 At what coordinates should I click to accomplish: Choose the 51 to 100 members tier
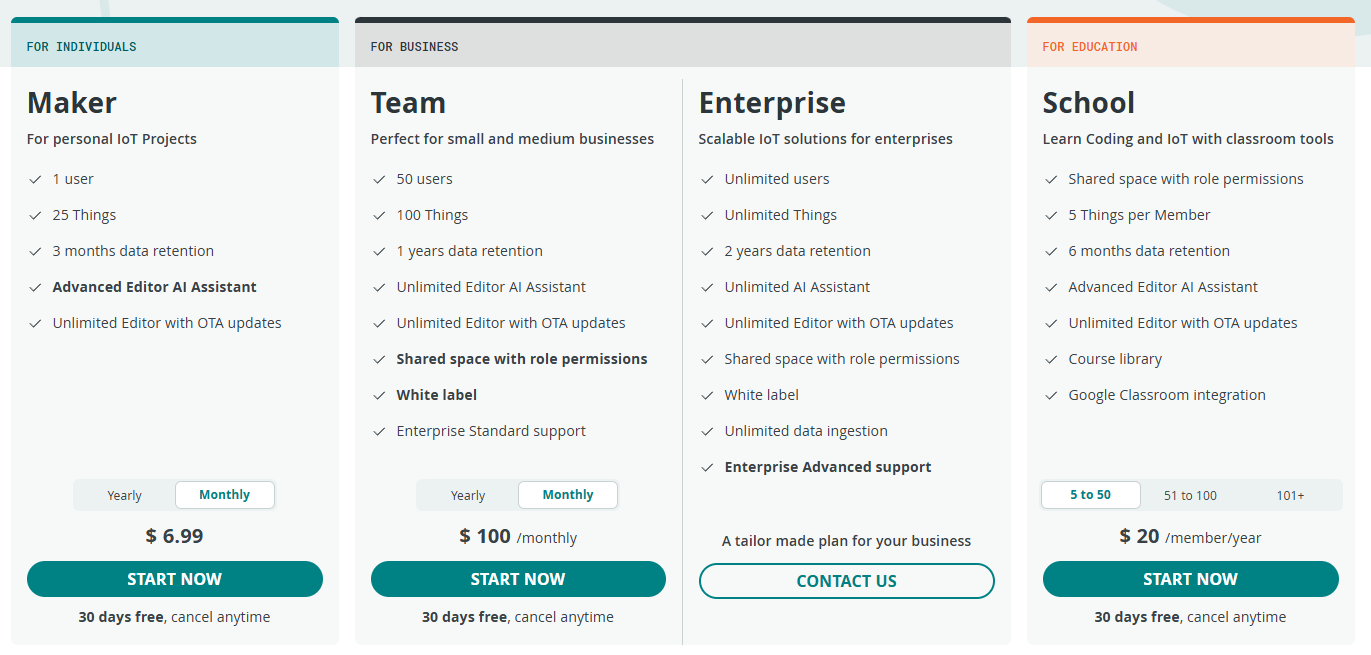click(x=1190, y=495)
